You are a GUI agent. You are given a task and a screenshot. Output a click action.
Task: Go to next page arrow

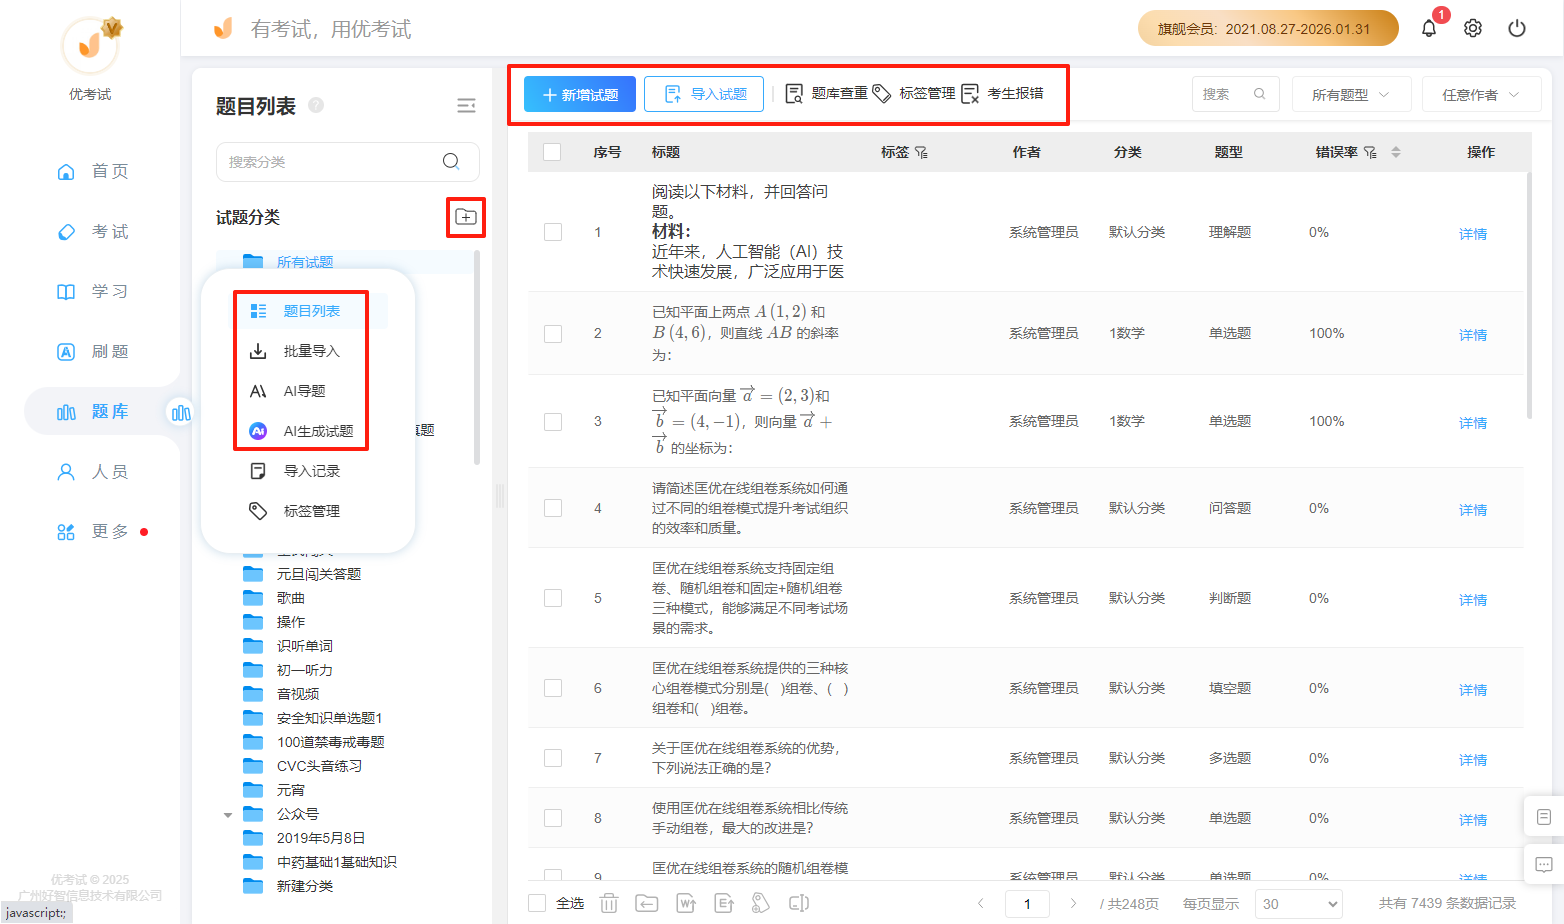tap(1073, 903)
